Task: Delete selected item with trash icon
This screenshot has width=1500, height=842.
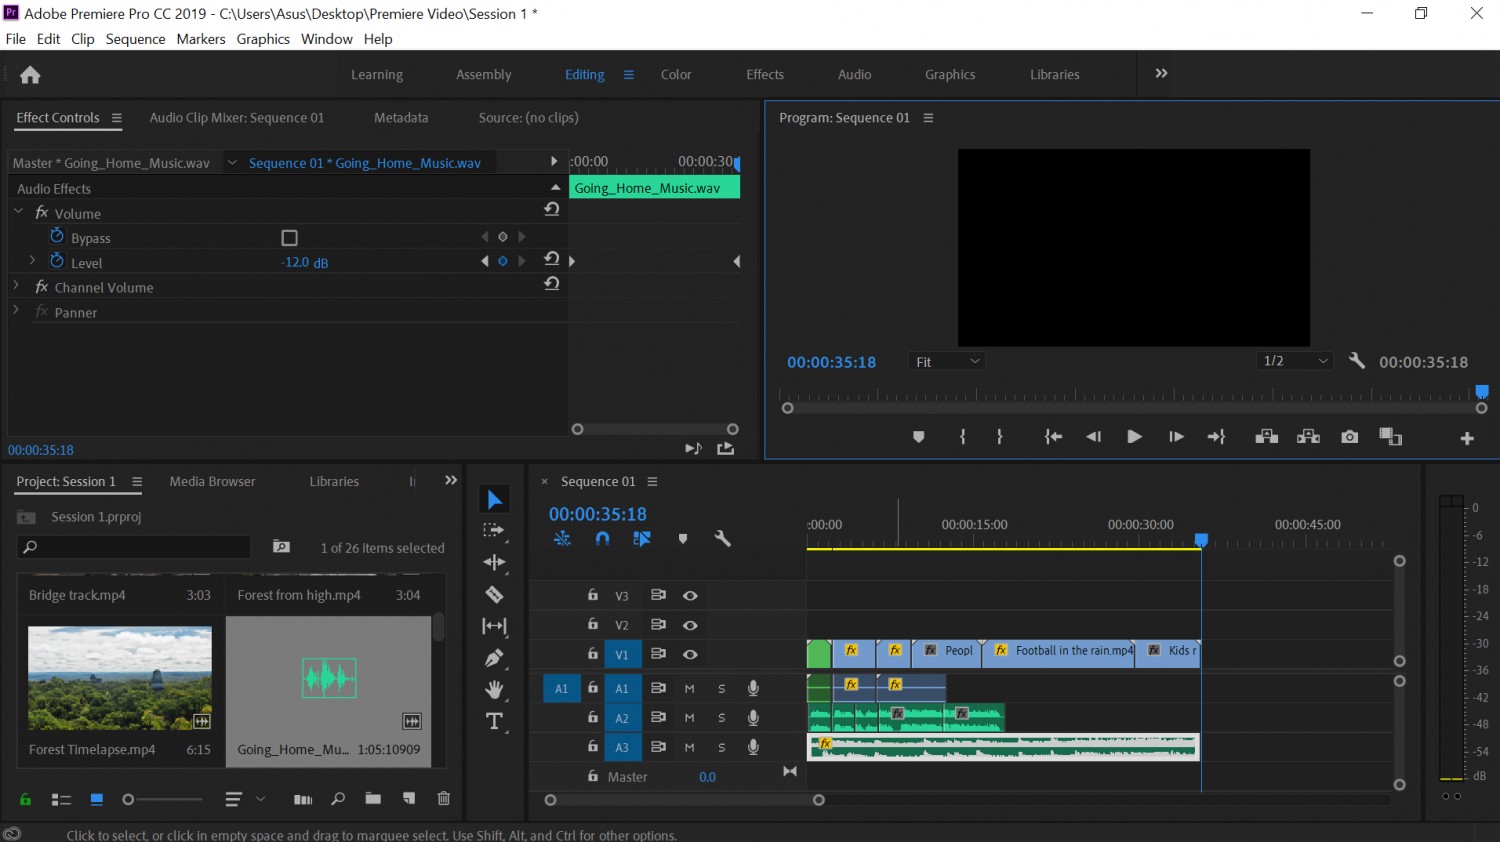Action: coord(444,799)
